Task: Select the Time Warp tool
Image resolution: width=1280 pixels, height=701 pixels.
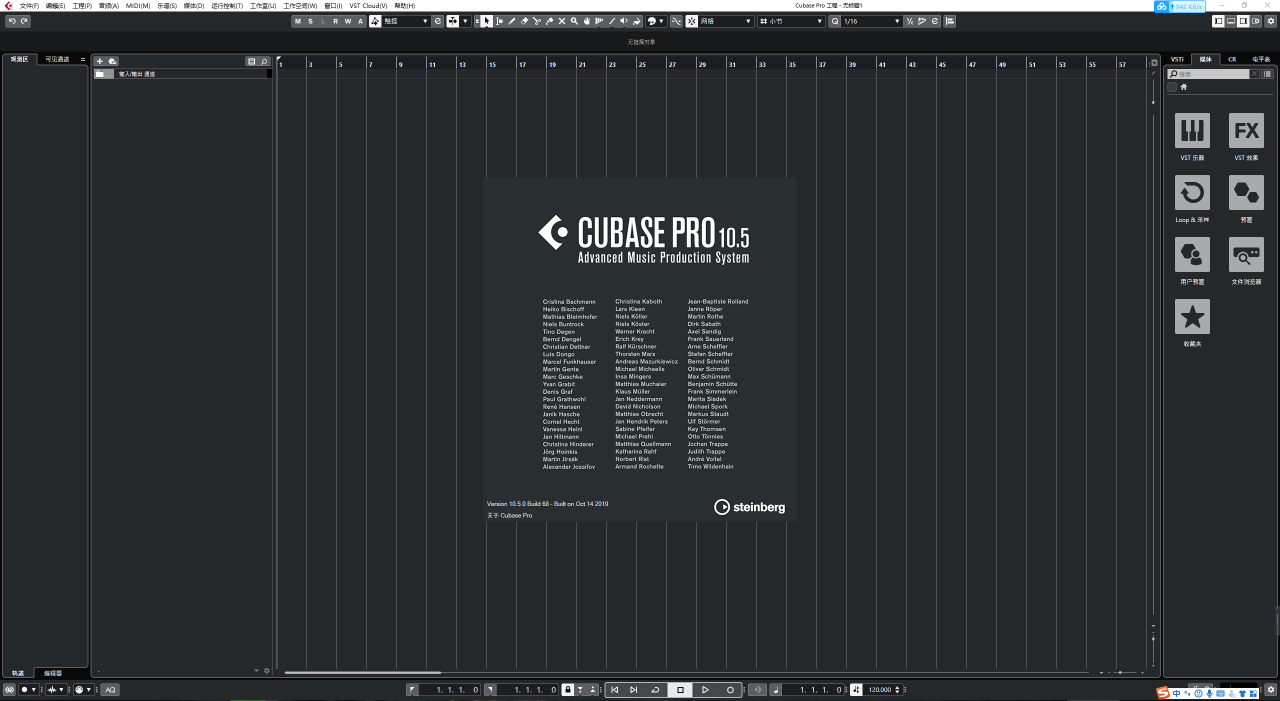Action: (599, 21)
